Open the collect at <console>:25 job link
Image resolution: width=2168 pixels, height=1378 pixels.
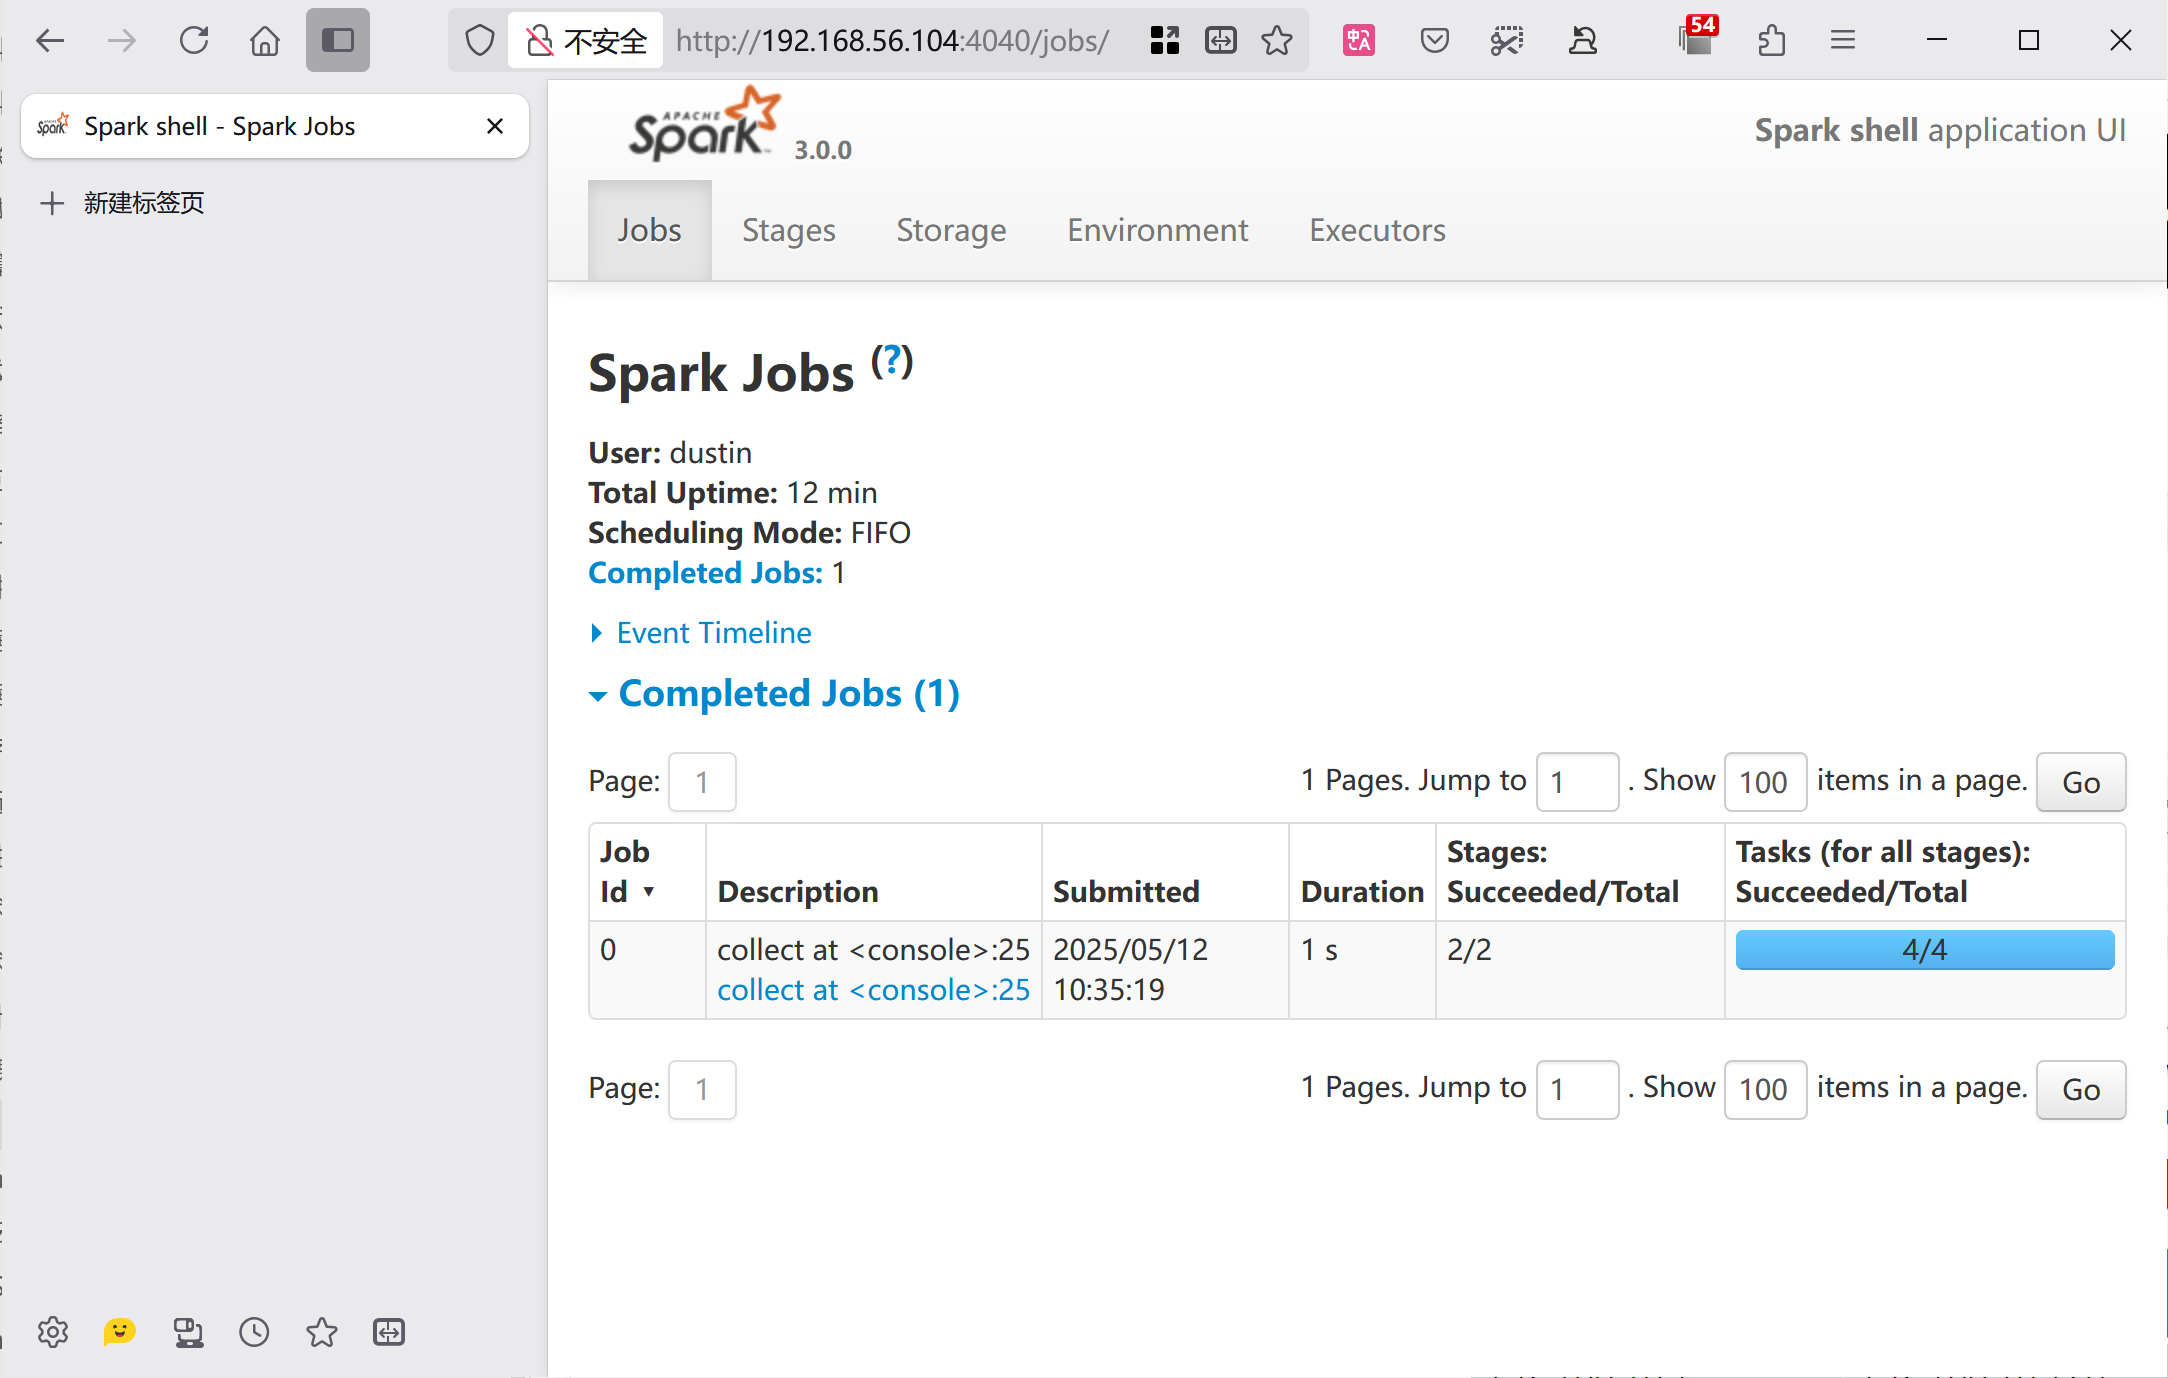coord(873,990)
